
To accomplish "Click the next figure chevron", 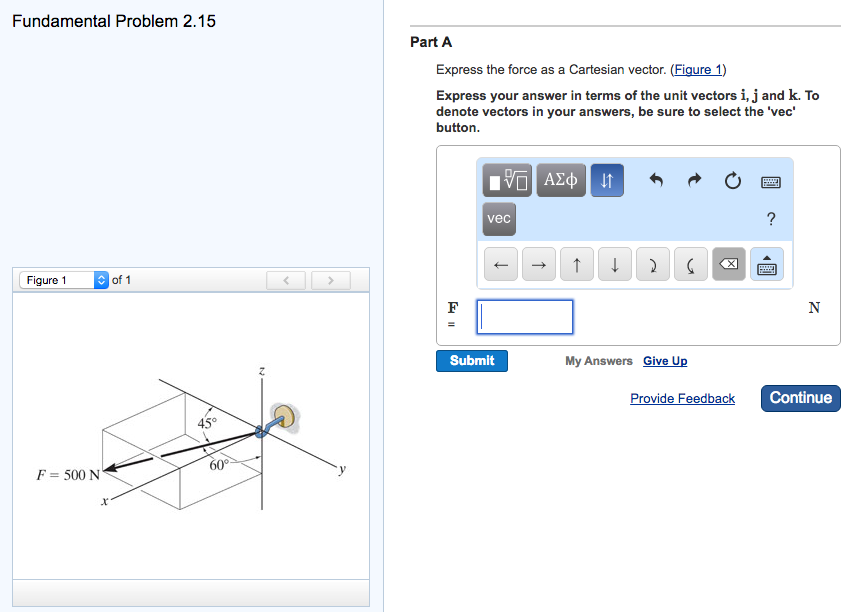I will coord(330,280).
